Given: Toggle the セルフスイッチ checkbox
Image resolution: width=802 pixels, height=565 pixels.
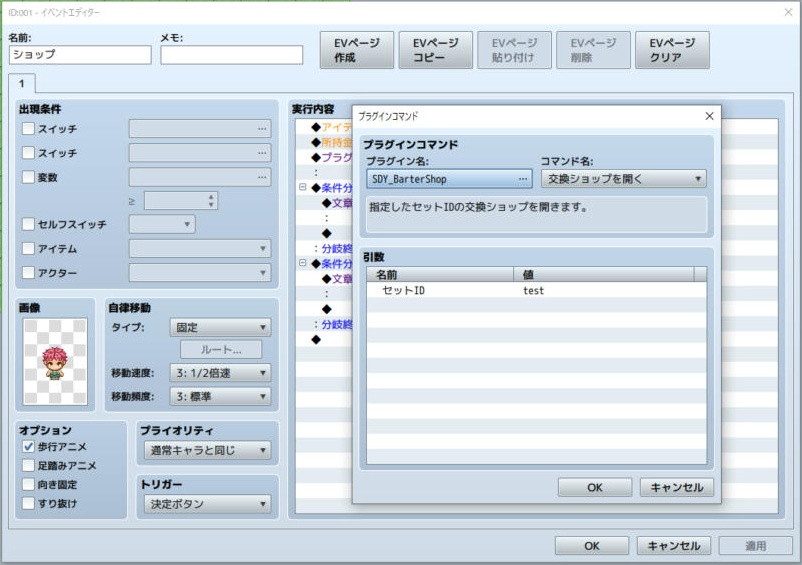Looking at the screenshot, I should tap(28, 224).
